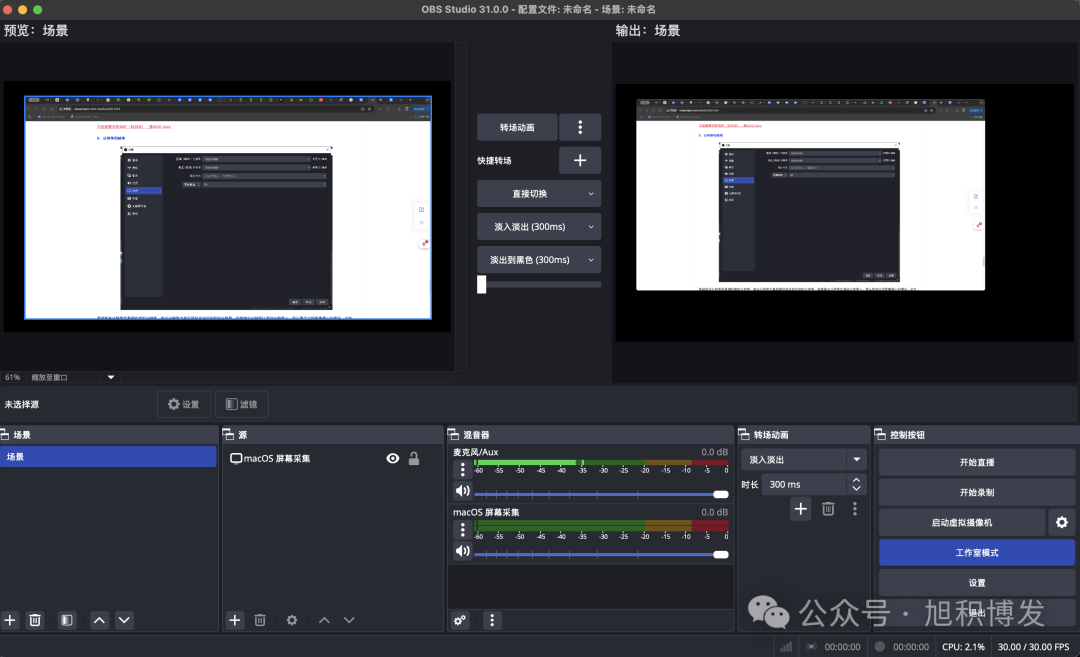This screenshot has height=657, width=1080.
Task: Open macOS 屏幕采集 mixer channel options three-dot icon
Action: pos(462,530)
